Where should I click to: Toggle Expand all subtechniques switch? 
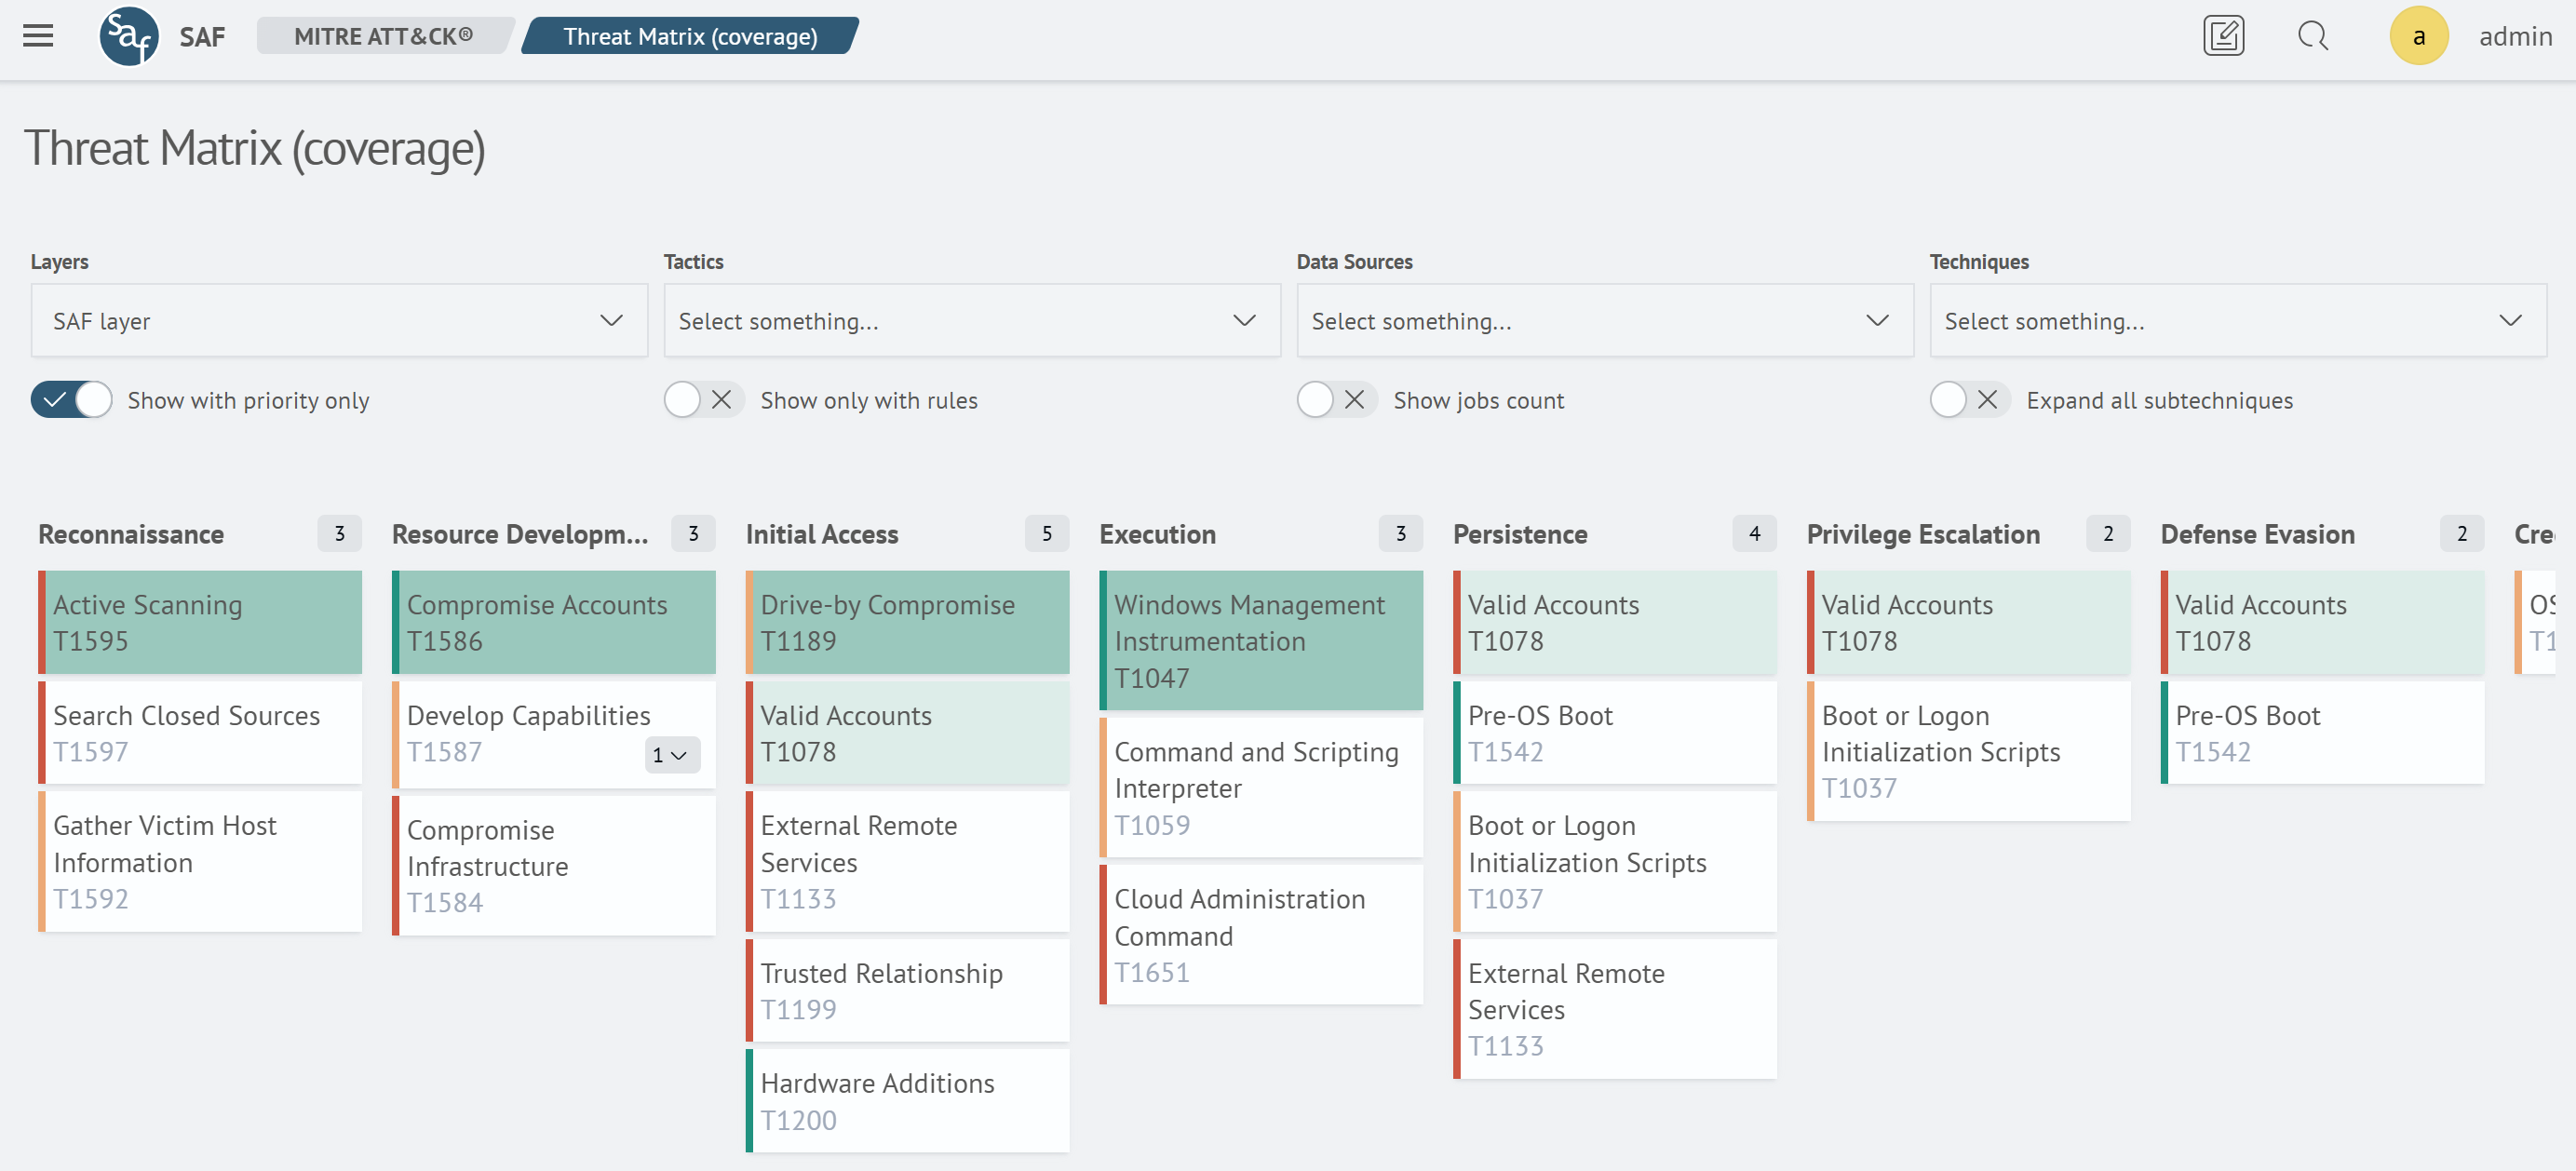[1969, 400]
